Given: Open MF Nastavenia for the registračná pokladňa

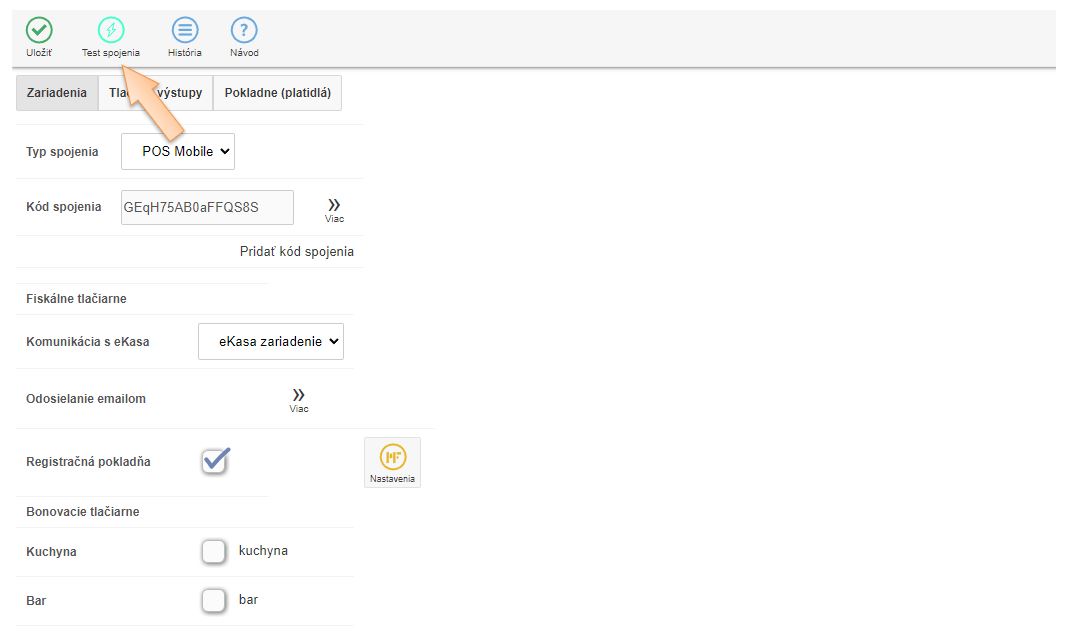Looking at the screenshot, I should coord(392,462).
